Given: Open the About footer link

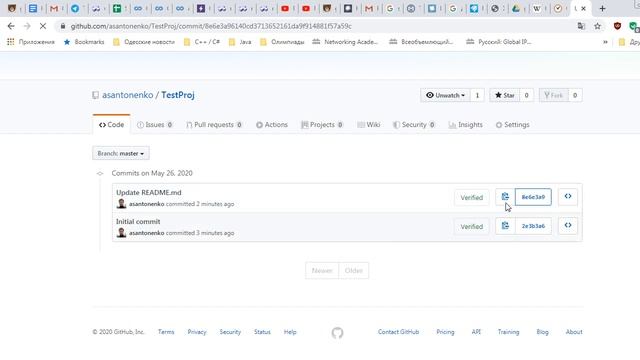Looking at the screenshot, I should [x=574, y=332].
